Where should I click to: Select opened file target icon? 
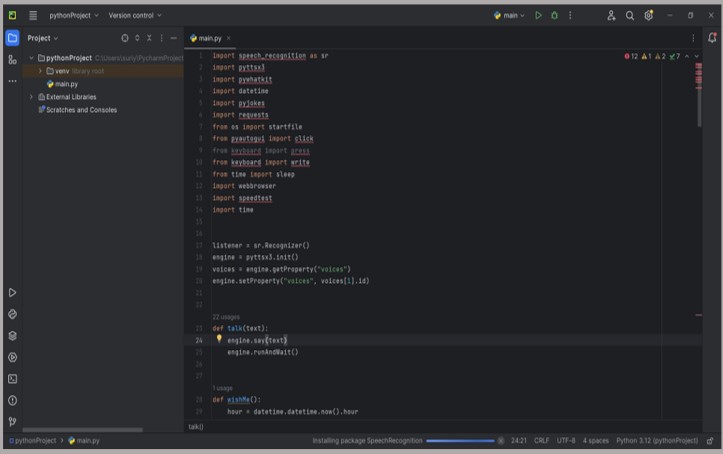pos(124,38)
